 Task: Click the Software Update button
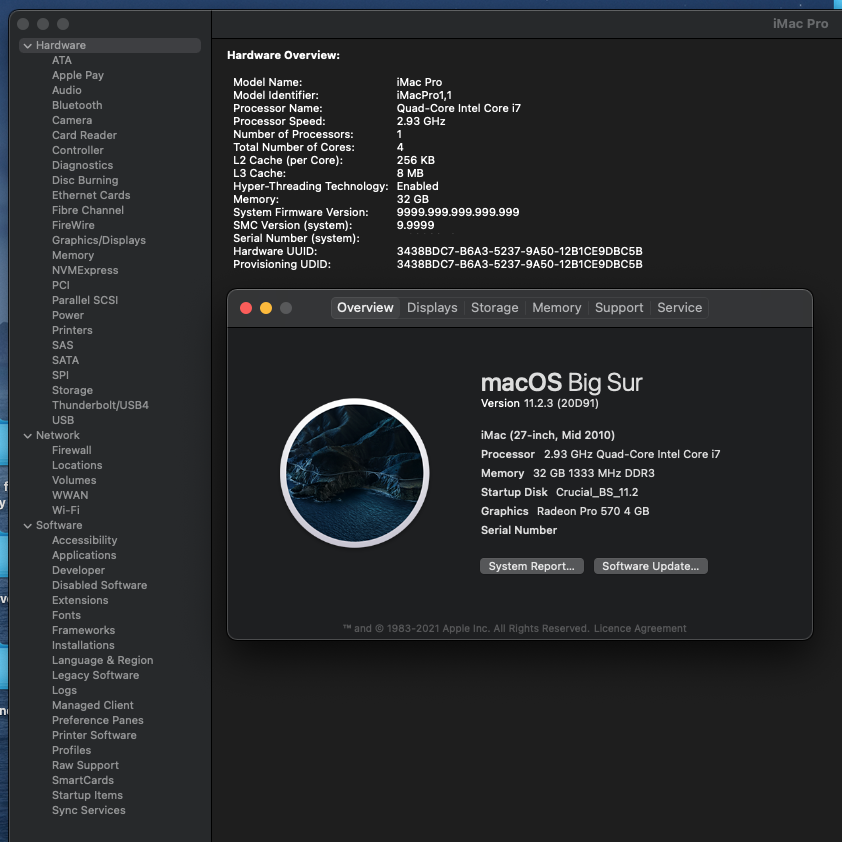point(651,566)
